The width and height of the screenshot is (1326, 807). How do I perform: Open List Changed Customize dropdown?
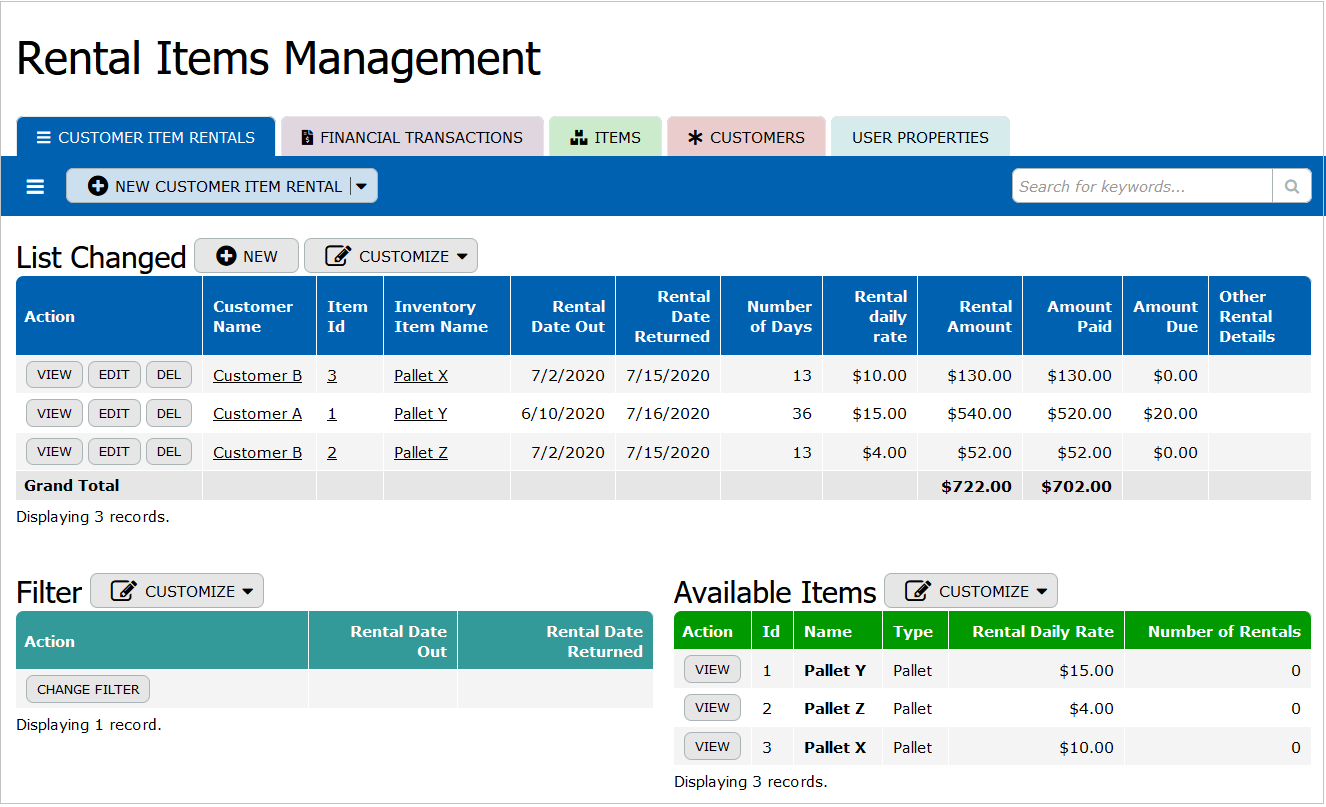tap(391, 257)
